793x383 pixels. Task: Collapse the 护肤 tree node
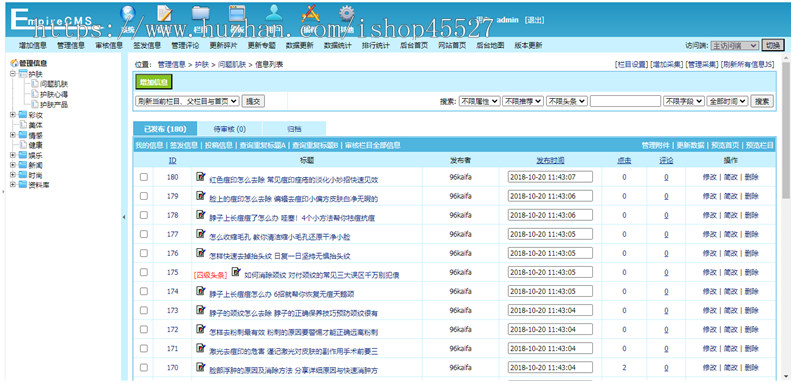[x=12, y=73]
